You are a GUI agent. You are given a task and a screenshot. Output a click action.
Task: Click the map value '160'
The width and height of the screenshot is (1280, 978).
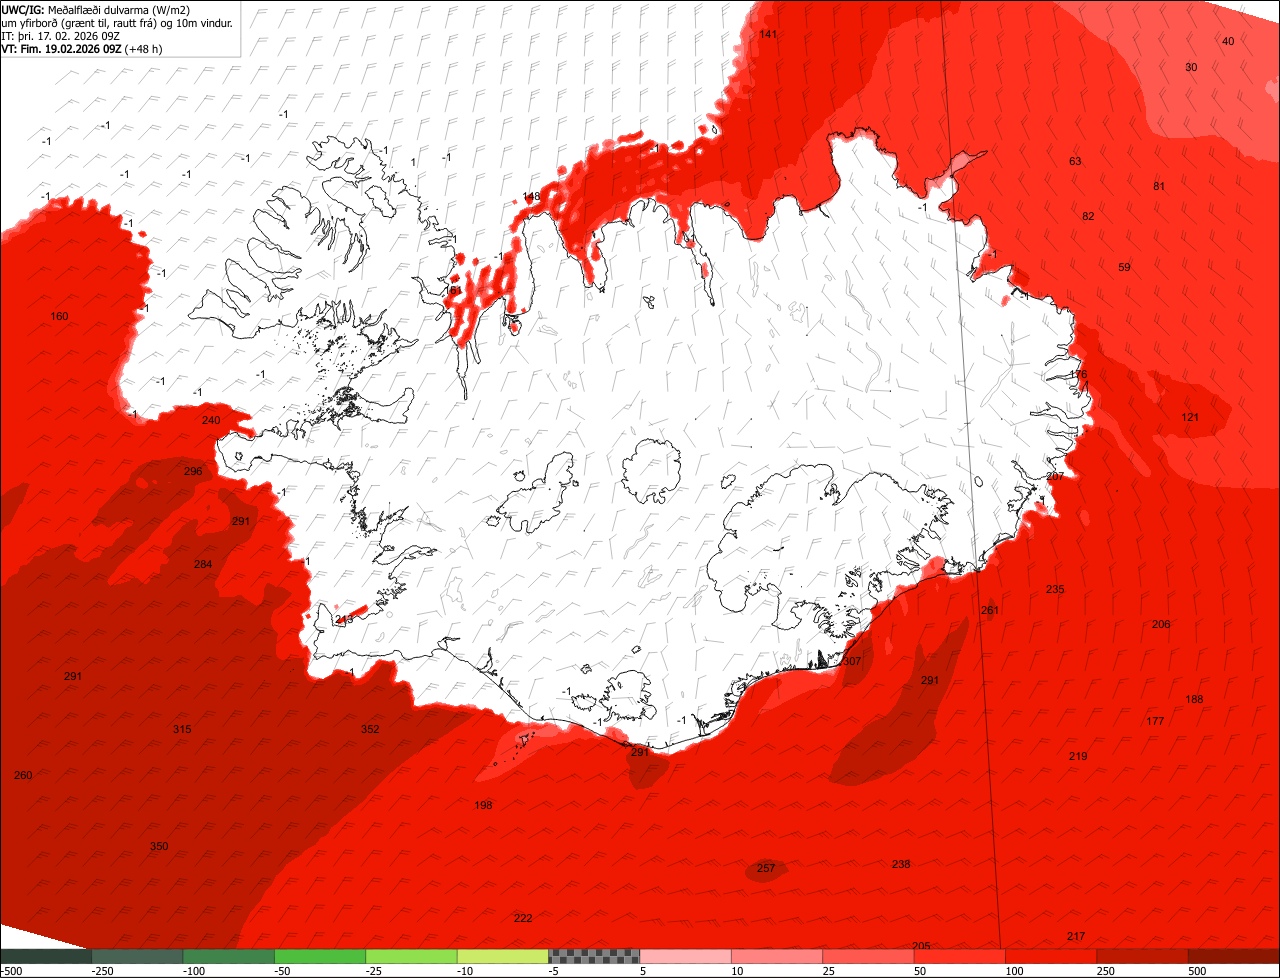pyautogui.click(x=59, y=316)
